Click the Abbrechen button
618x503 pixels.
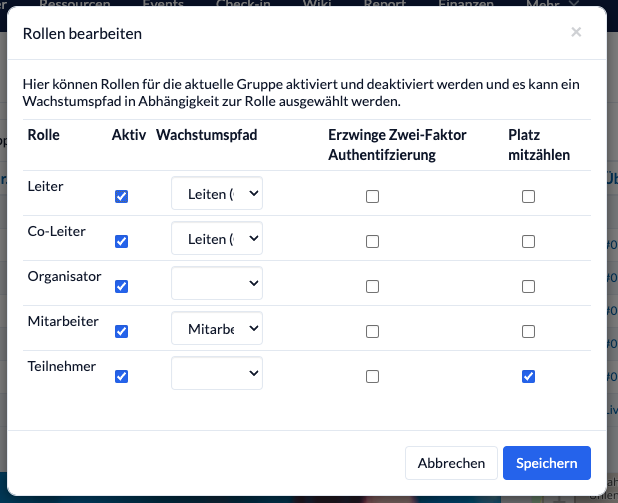point(451,463)
